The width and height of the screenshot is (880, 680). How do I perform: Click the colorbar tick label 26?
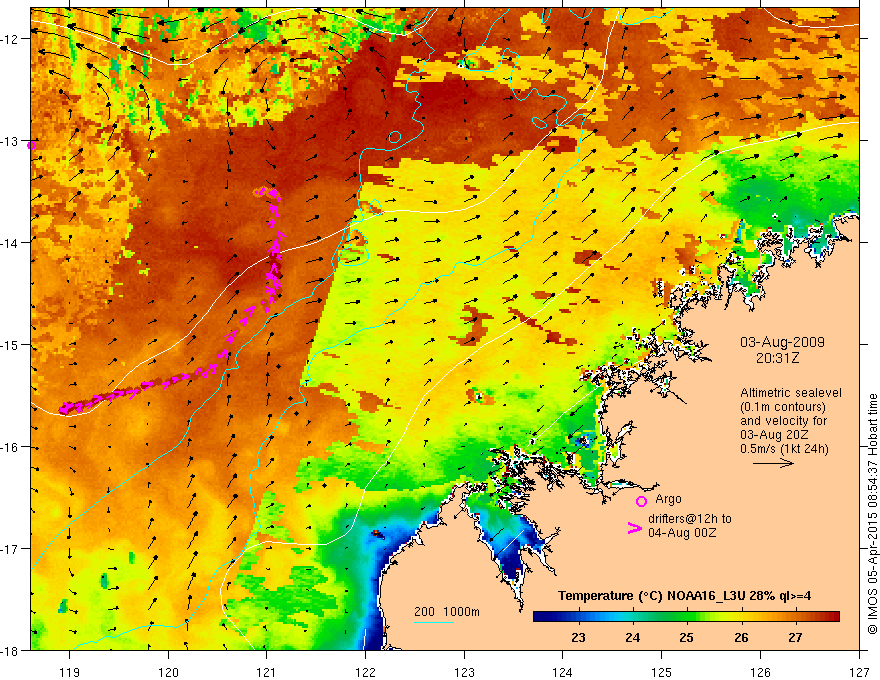[741, 638]
